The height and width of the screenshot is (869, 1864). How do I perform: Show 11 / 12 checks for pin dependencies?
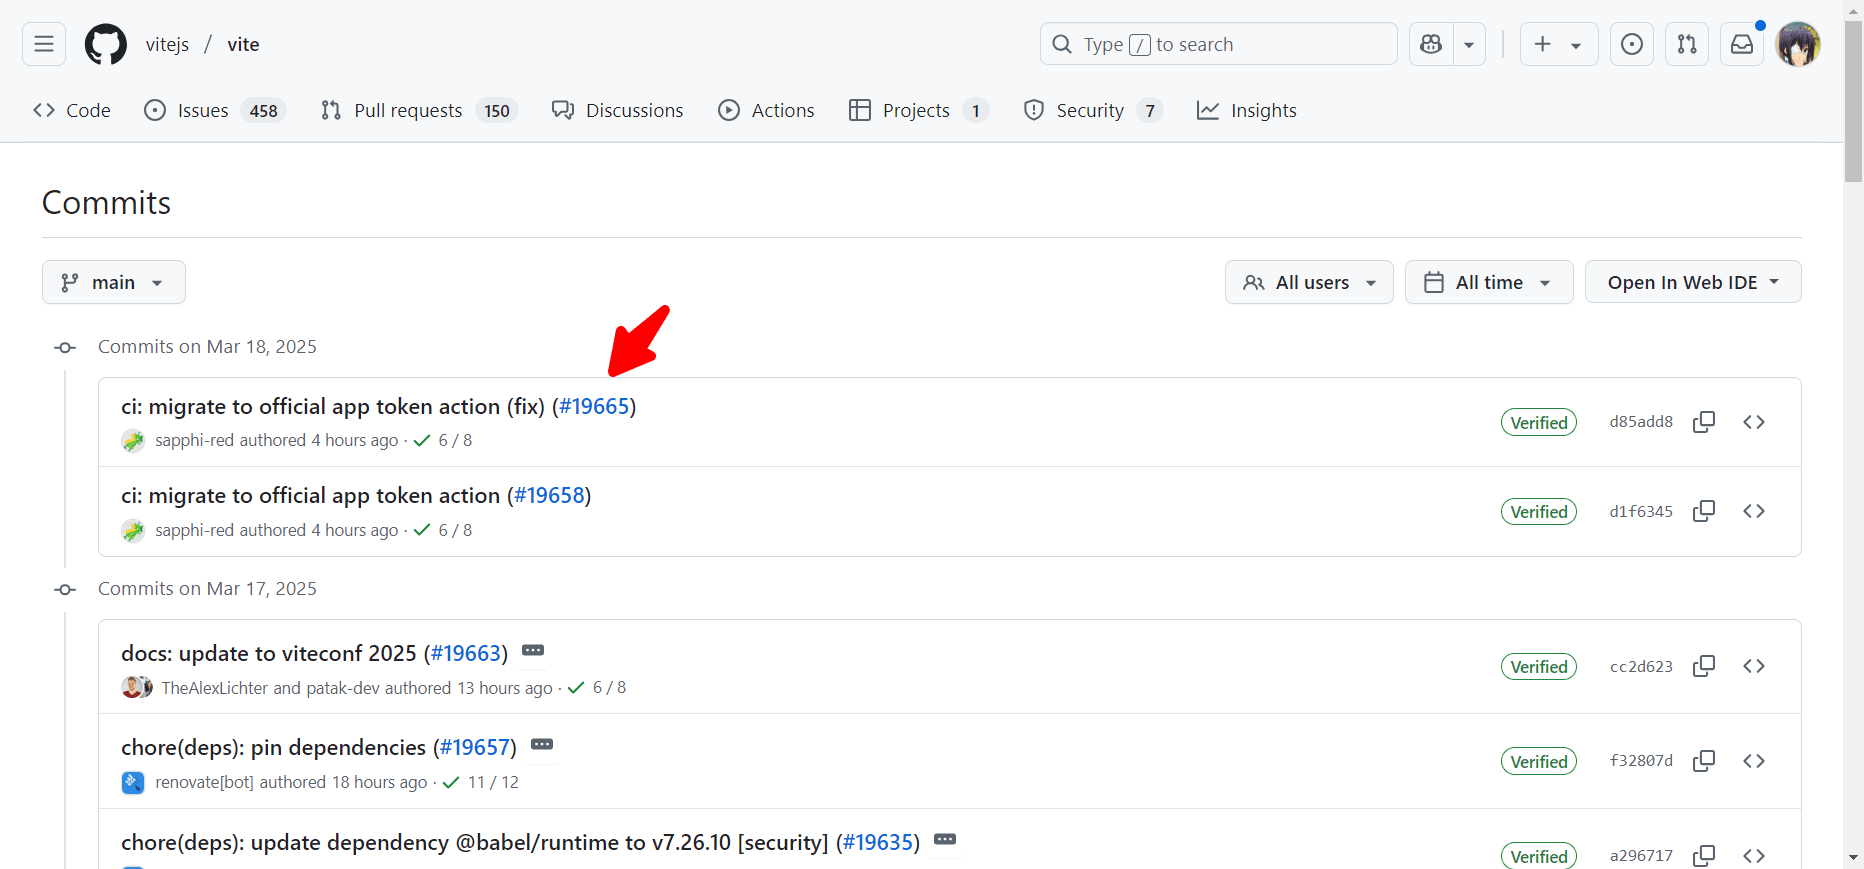(x=481, y=782)
